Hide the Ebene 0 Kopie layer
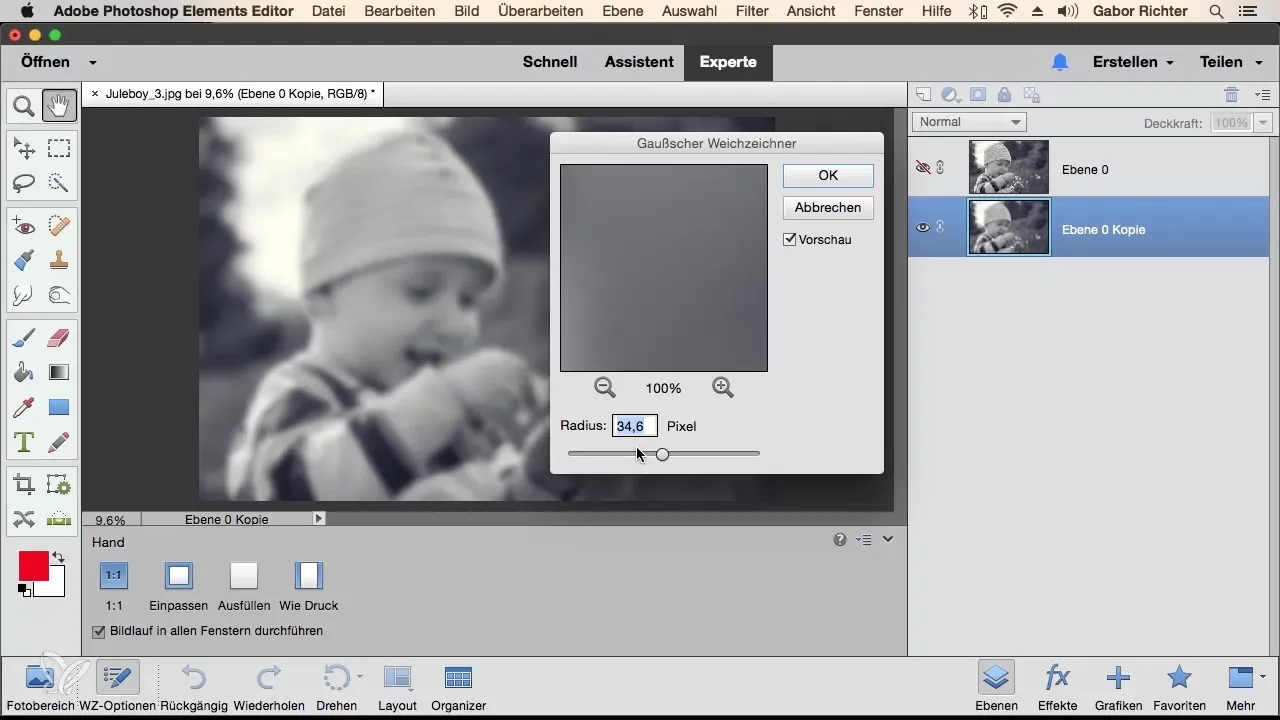Viewport: 1280px width, 720px height. click(x=923, y=228)
